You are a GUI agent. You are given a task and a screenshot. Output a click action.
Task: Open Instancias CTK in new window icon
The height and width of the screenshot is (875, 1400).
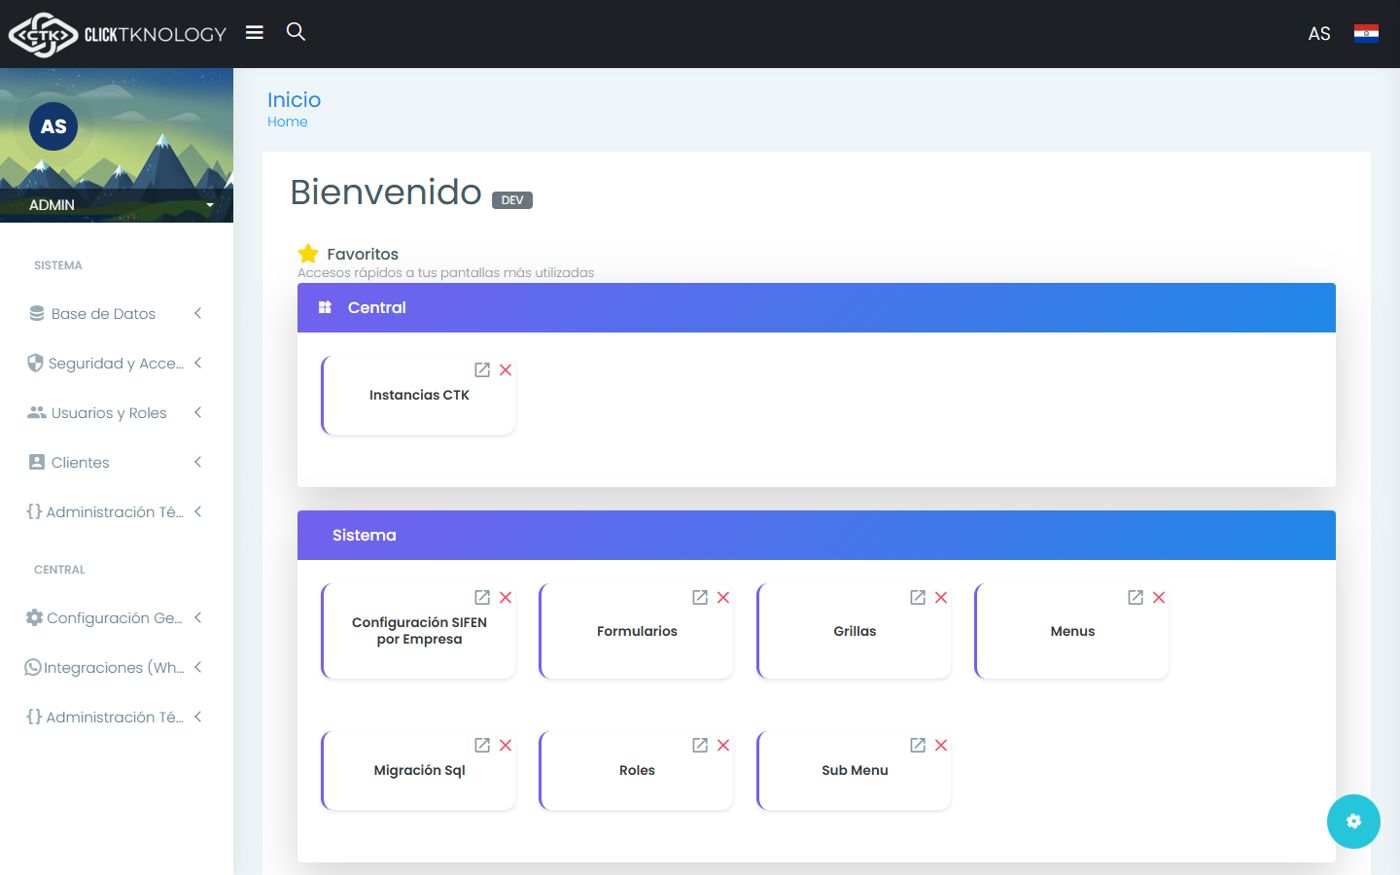click(482, 370)
